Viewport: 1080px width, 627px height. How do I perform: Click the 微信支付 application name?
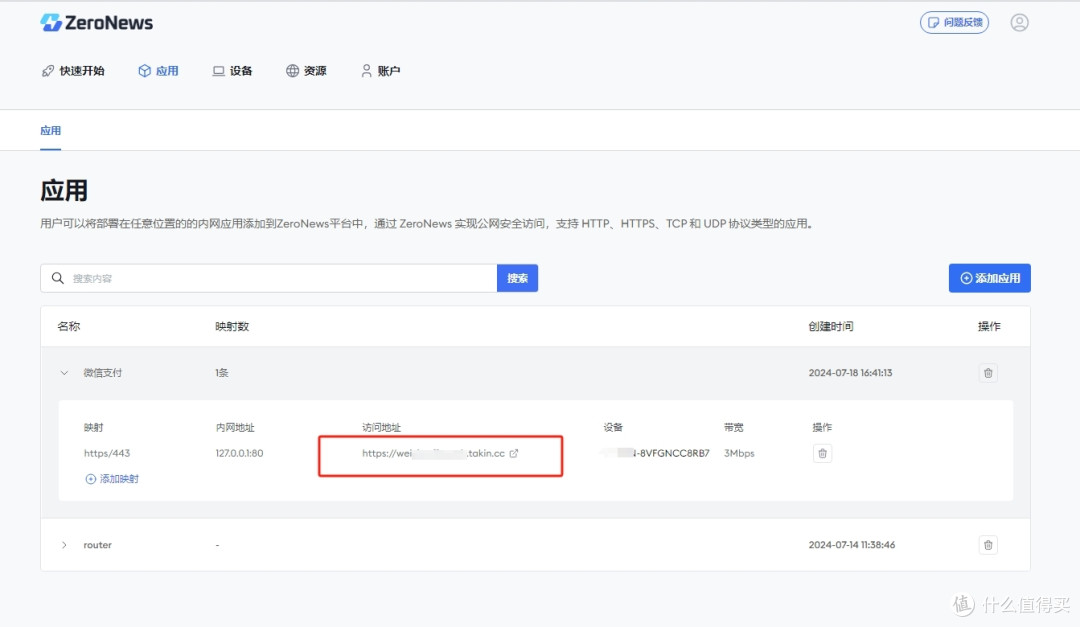pyautogui.click(x=103, y=373)
